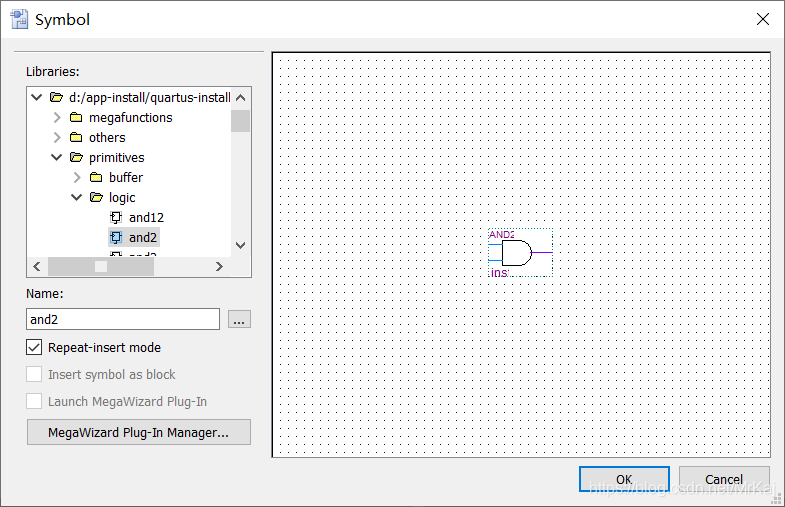Click the and12 symbol icon
Image resolution: width=785 pixels, height=507 pixels.
[116, 218]
